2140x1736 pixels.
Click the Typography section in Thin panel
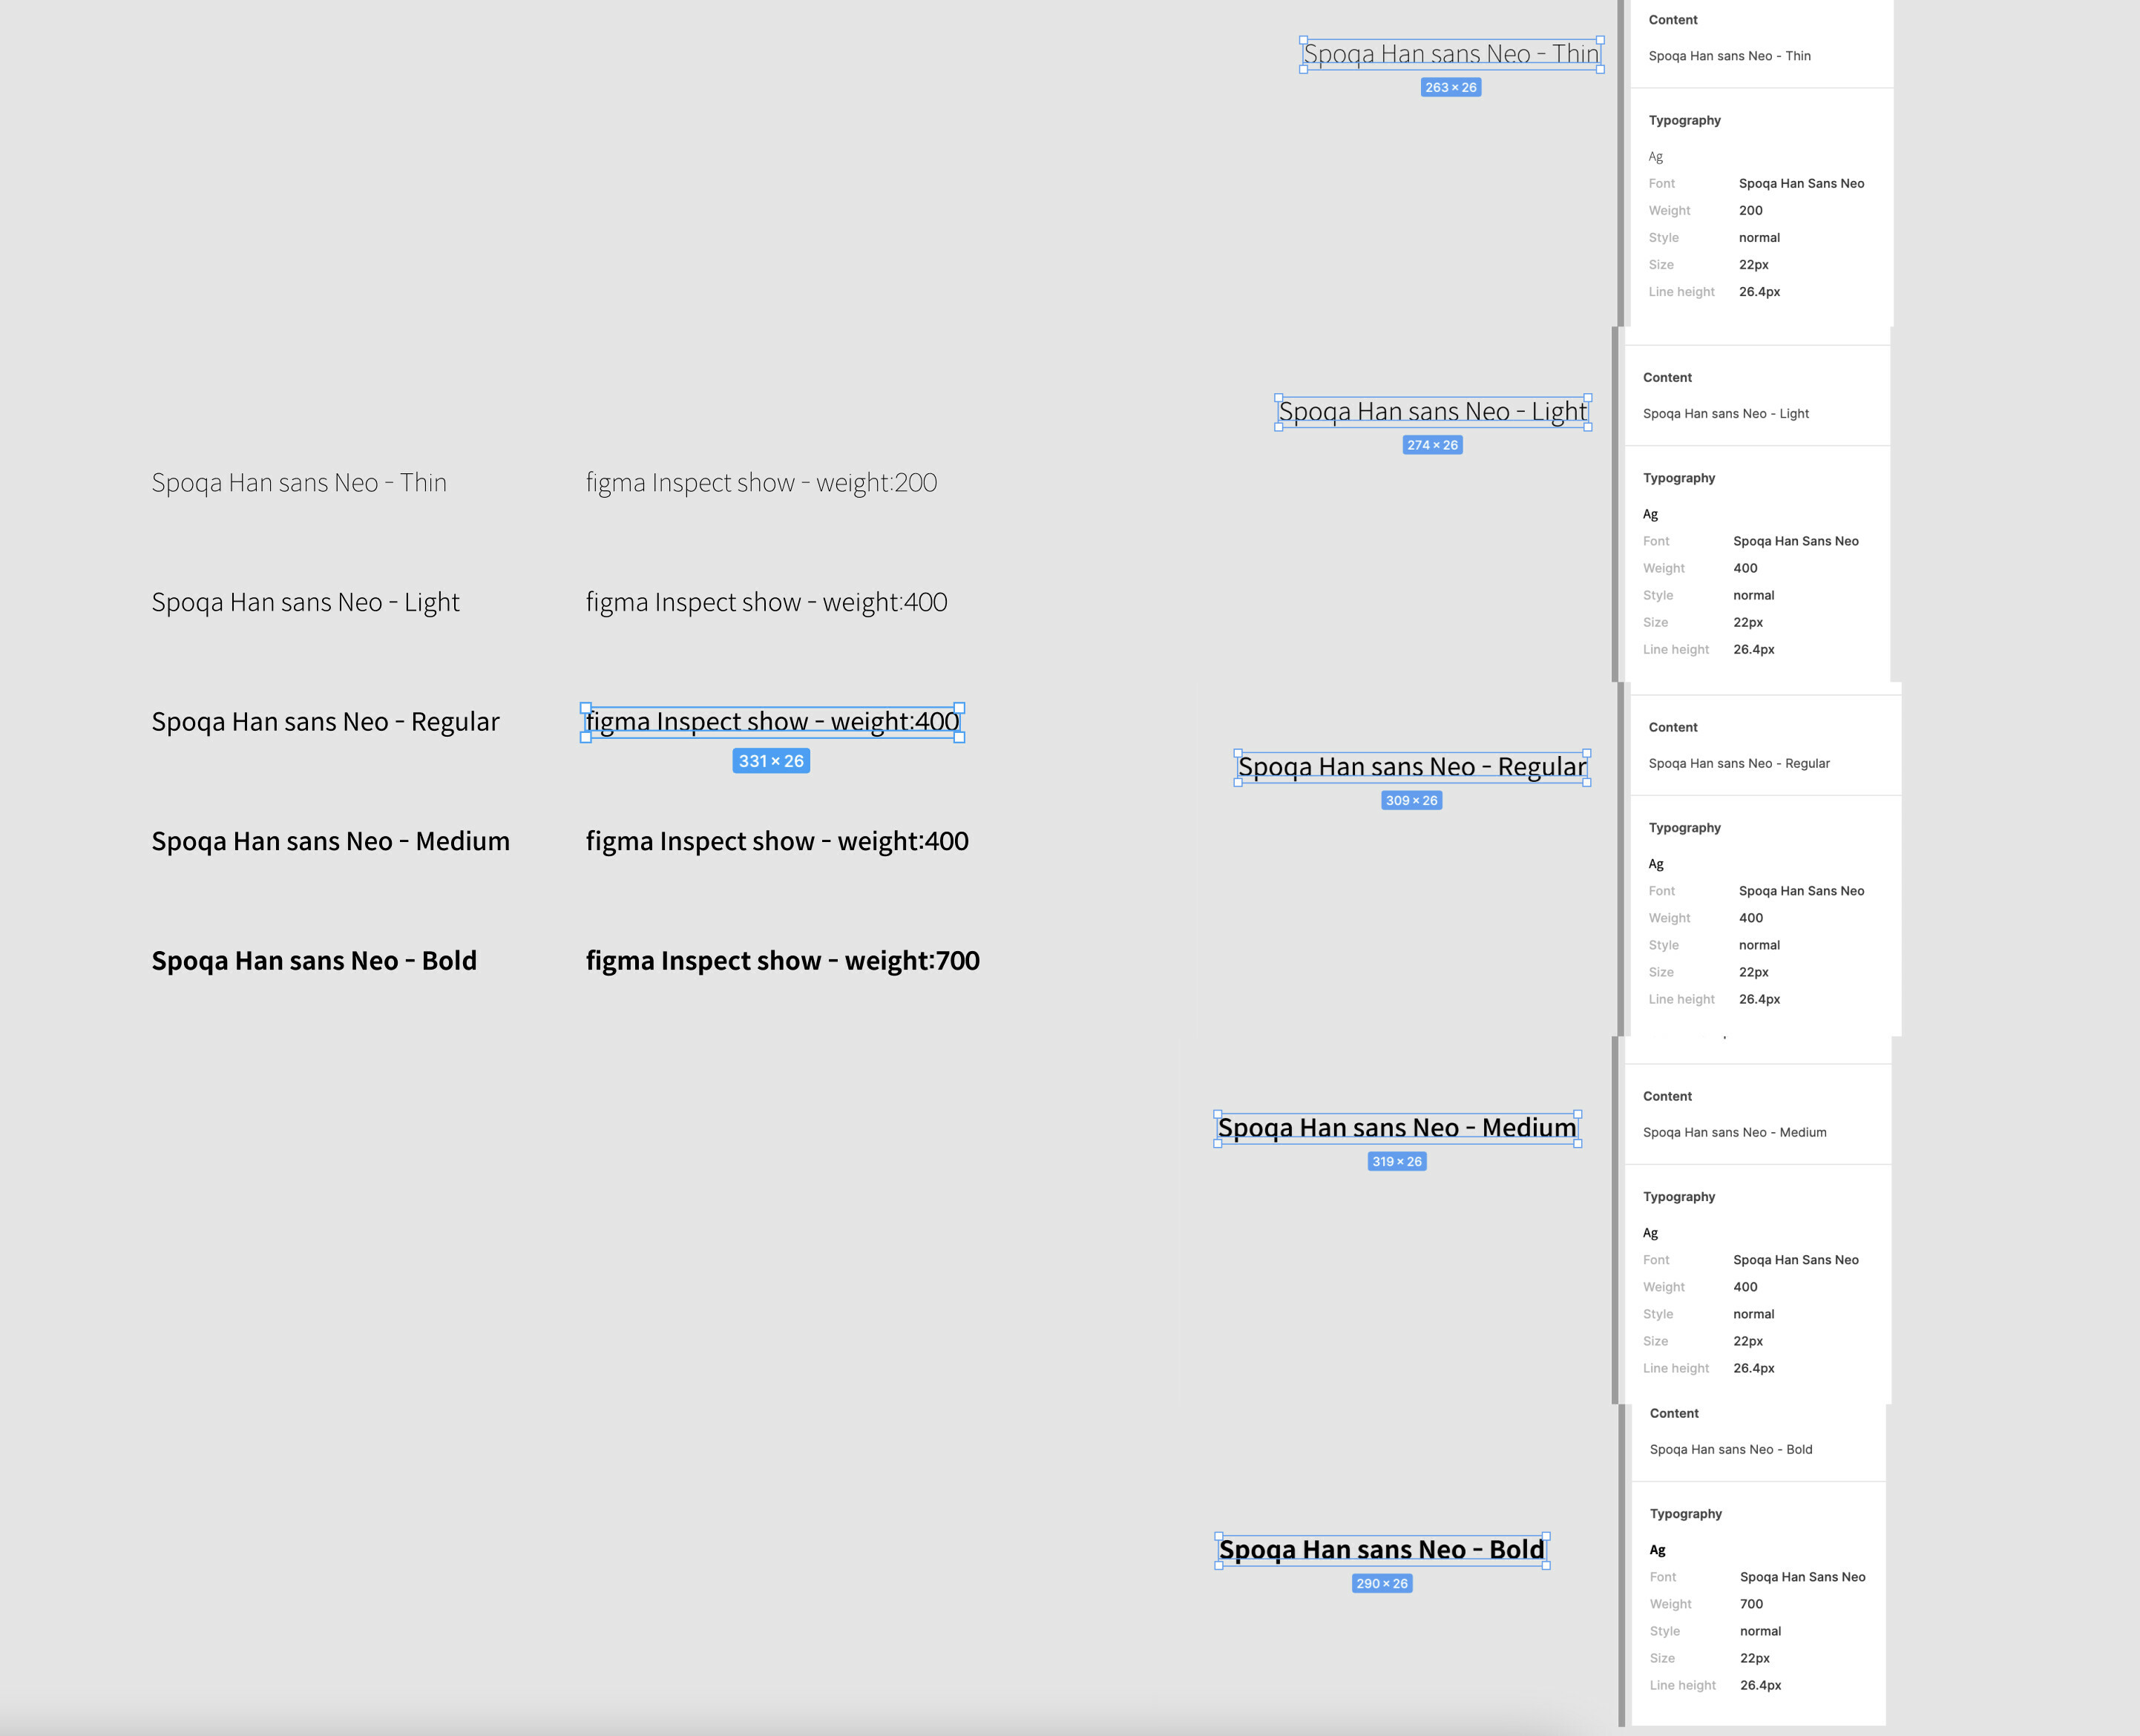tap(1683, 120)
